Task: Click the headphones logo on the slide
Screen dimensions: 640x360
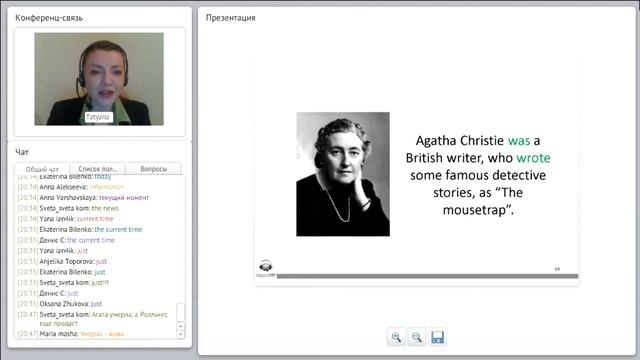Action: 266,267
